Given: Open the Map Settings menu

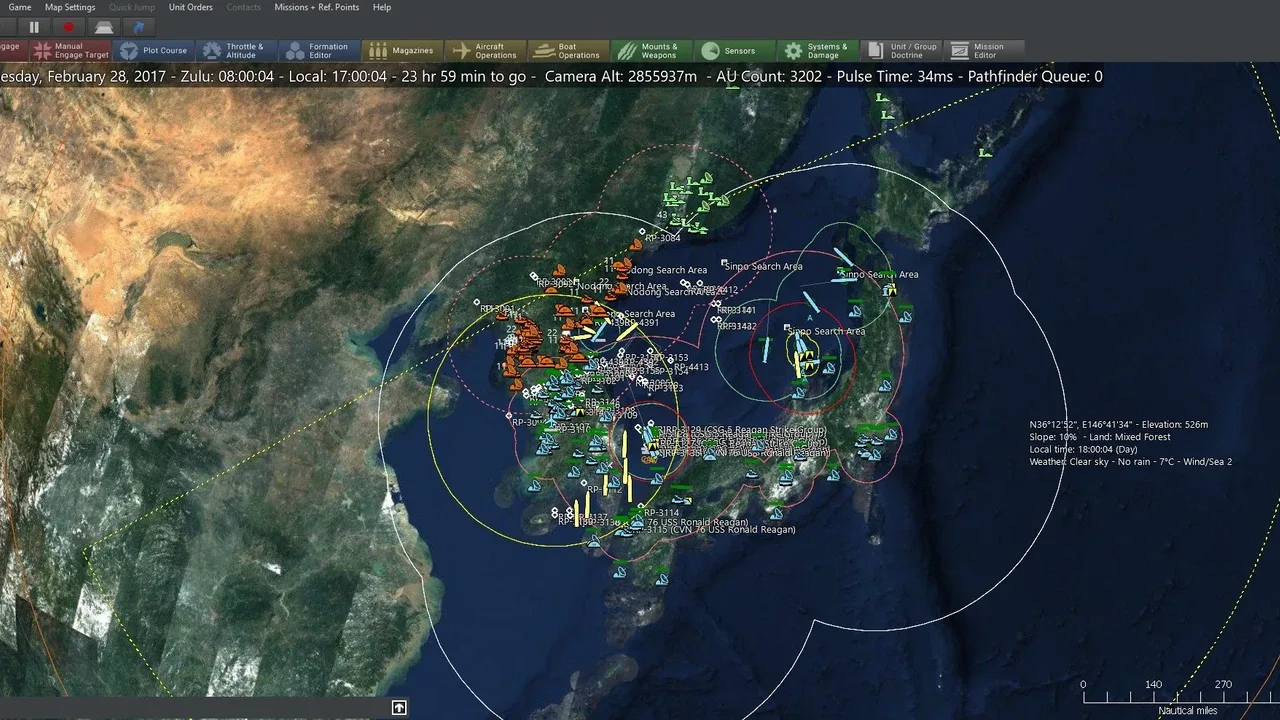Looking at the screenshot, I should pos(70,7).
